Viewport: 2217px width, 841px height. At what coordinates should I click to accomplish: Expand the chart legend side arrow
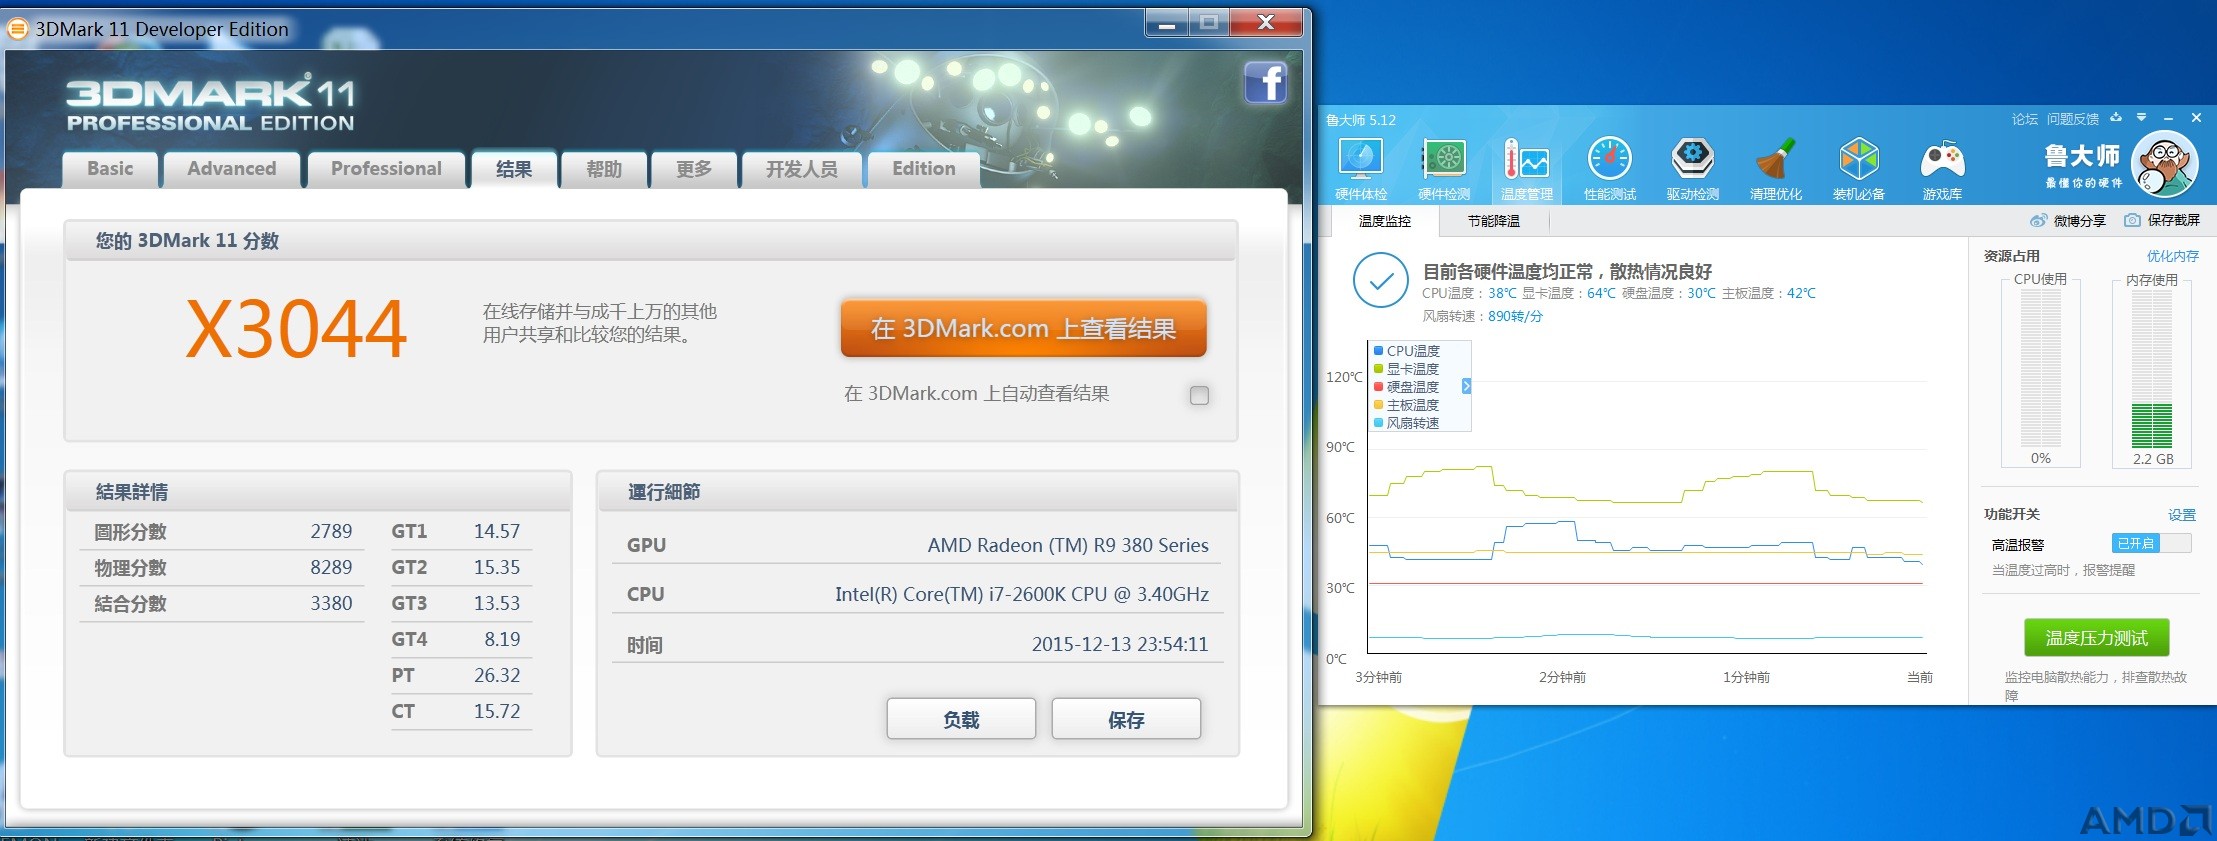(x=1466, y=386)
